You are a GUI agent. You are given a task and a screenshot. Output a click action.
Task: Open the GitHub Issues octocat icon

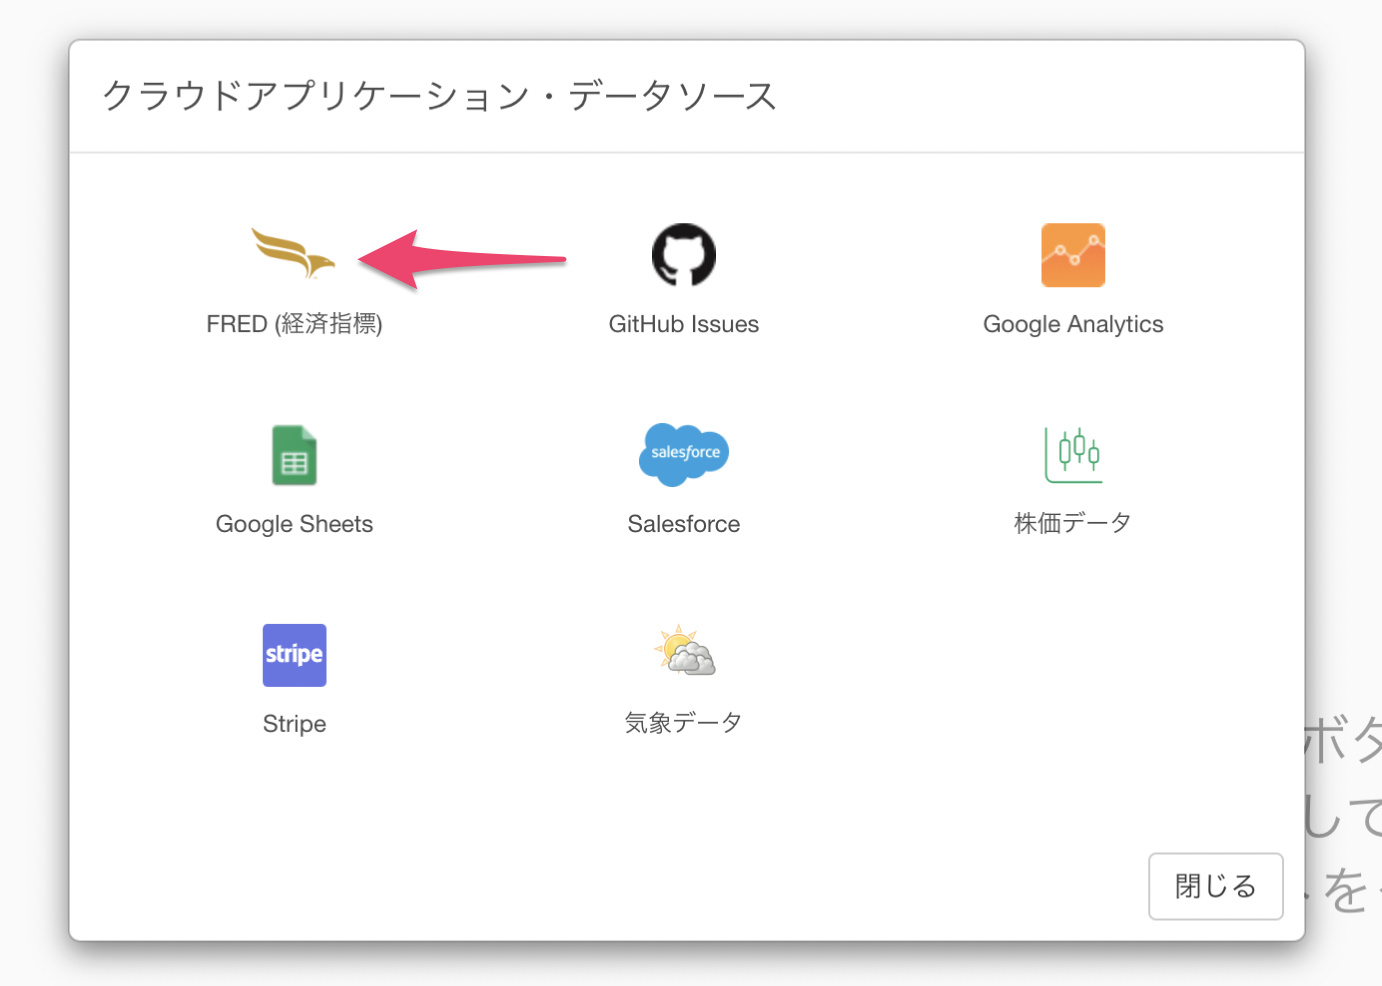click(x=684, y=255)
